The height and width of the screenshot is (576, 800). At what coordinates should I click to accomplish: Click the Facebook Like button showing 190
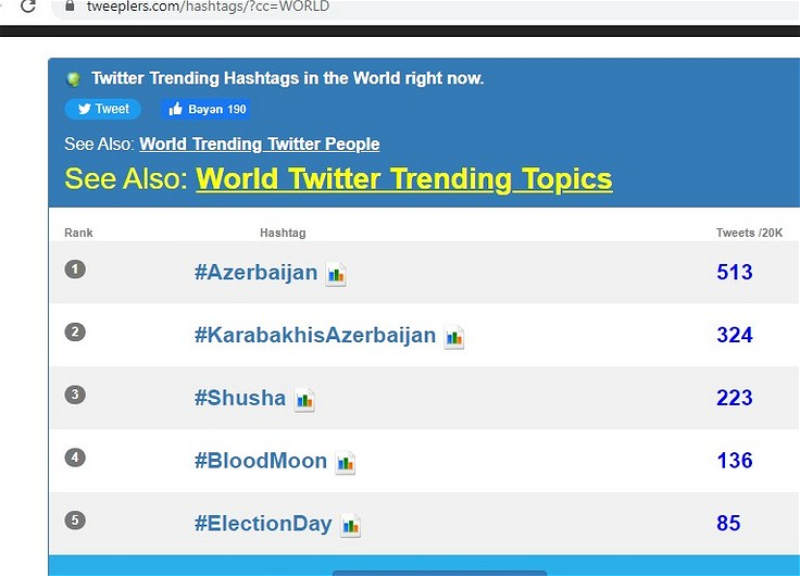point(205,109)
